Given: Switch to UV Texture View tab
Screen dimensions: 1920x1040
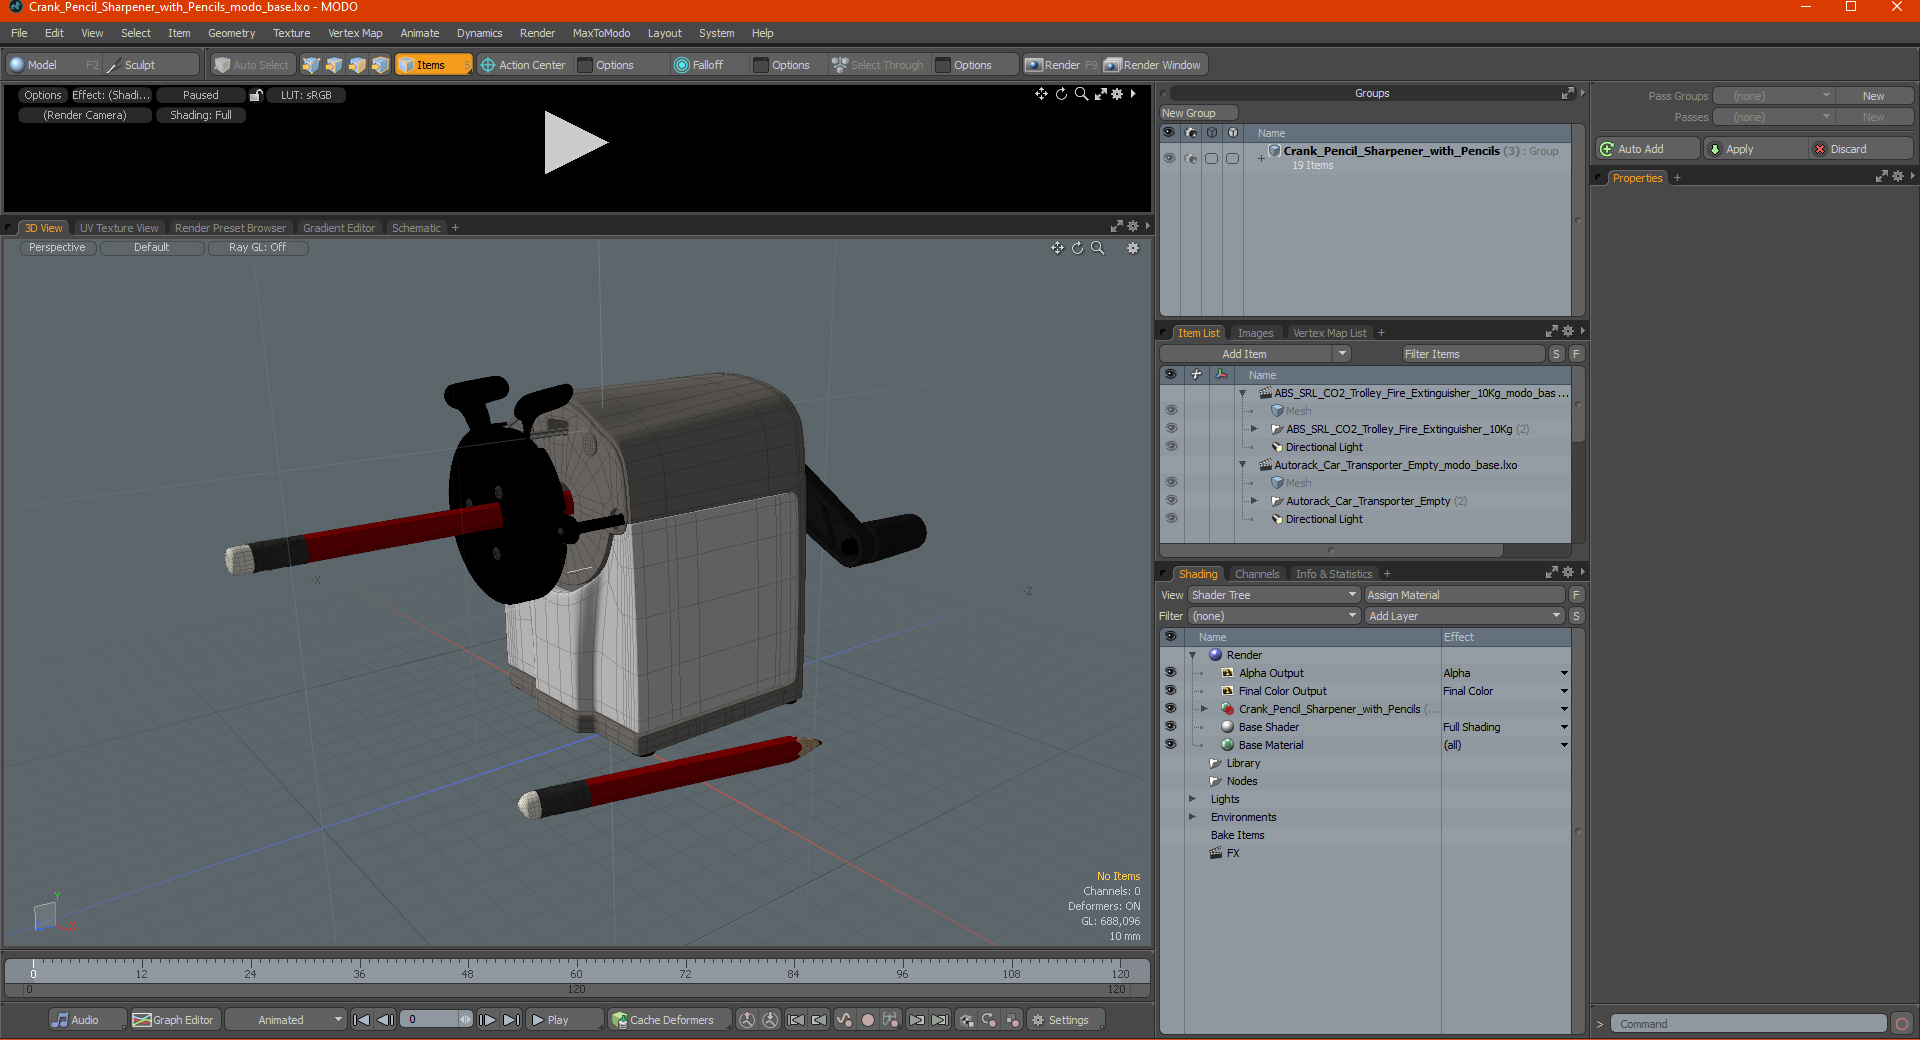Looking at the screenshot, I should tap(119, 228).
